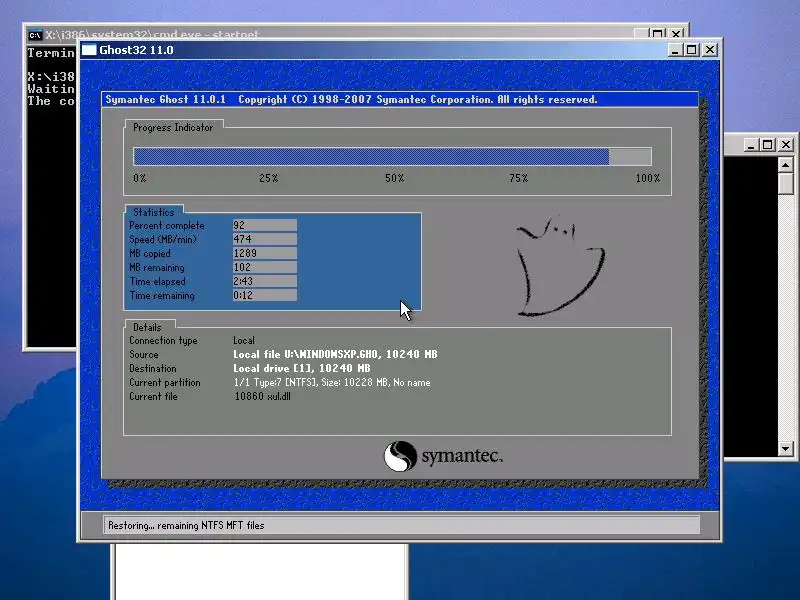Image resolution: width=800 pixels, height=600 pixels.
Task: Click scroll-down arrow in right console window
Action: (x=786, y=448)
